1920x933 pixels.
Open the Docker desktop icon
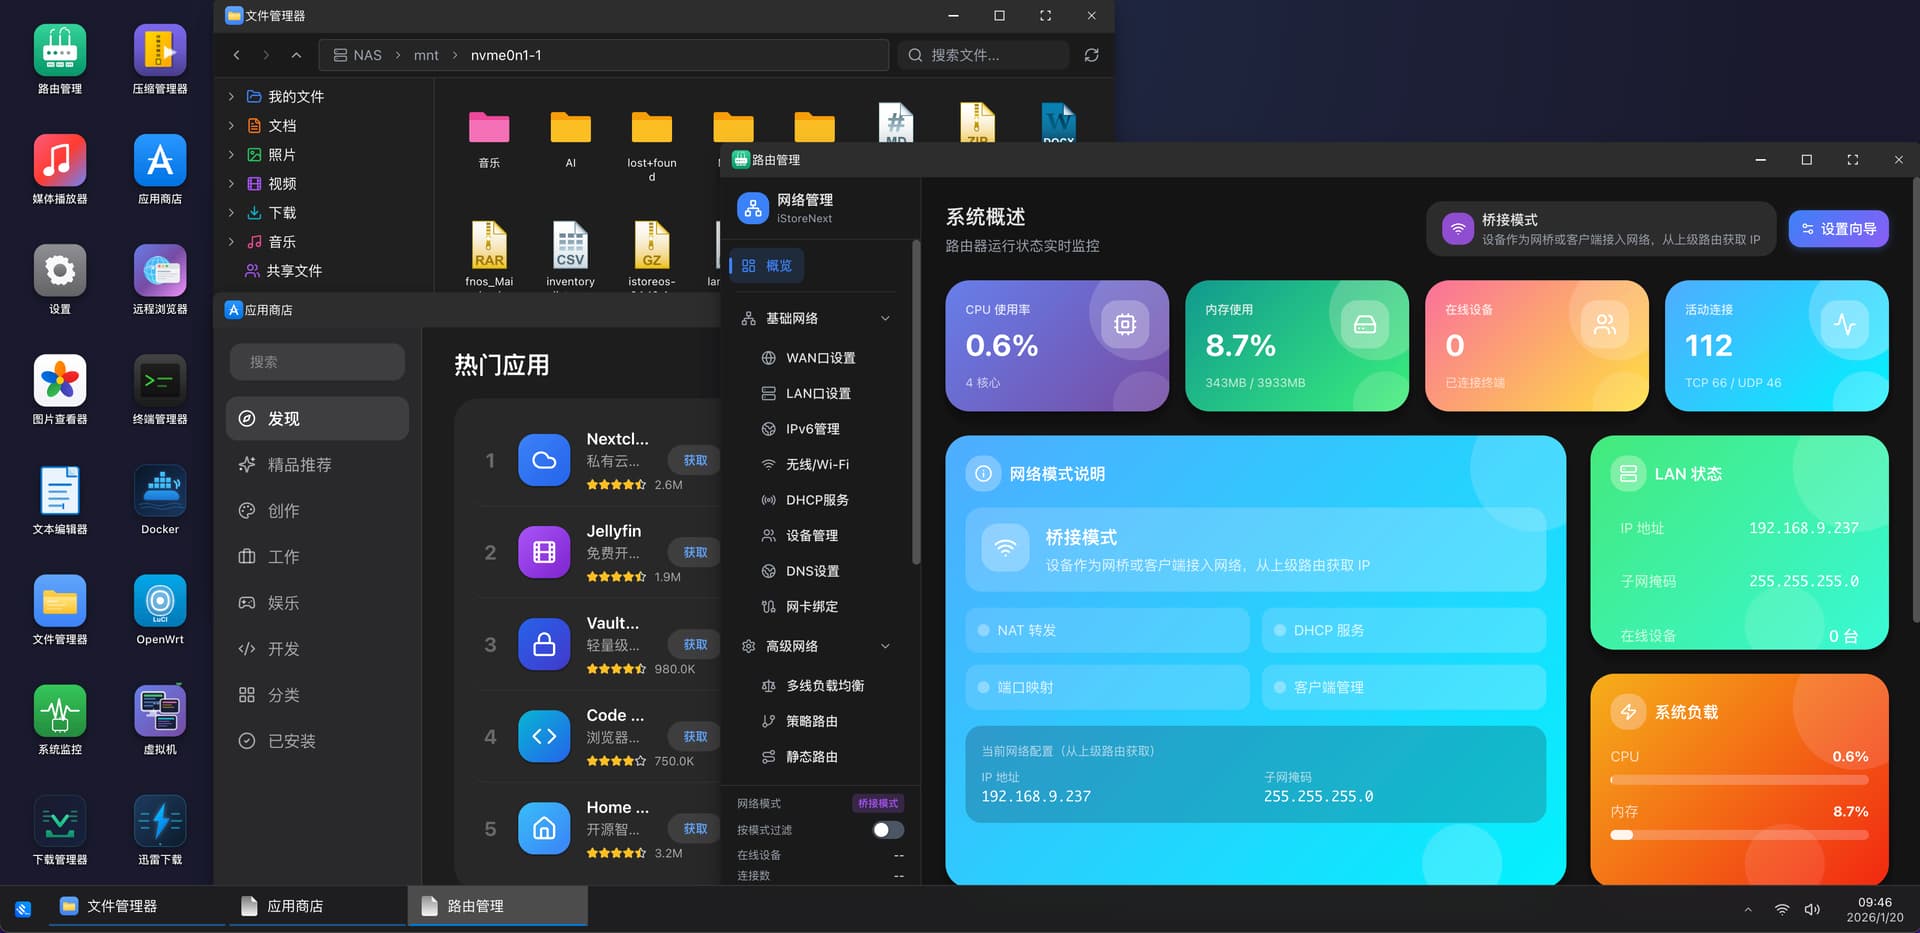coord(160,493)
